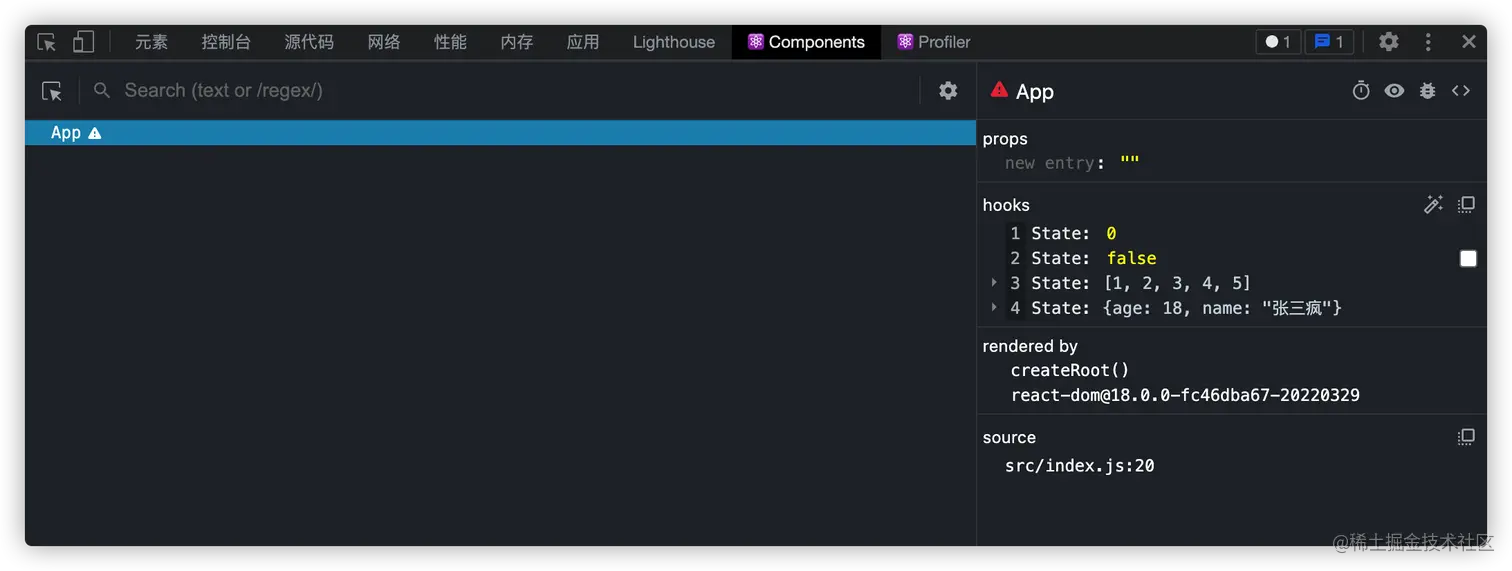Inspect matching DOM element eye icon
The height and width of the screenshot is (571, 1512).
pyautogui.click(x=1394, y=91)
